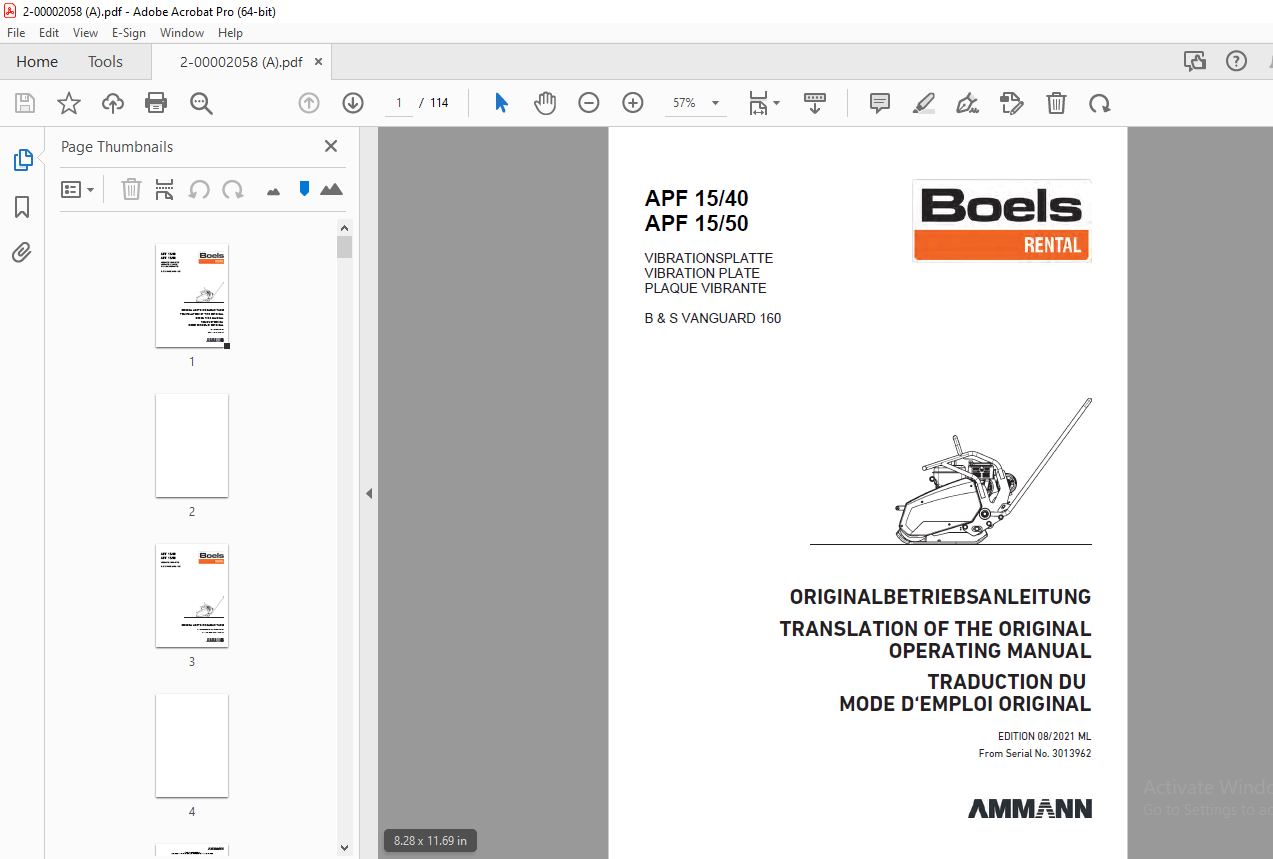The width and height of the screenshot is (1273, 859).
Task: Open the Attachments paperclip panel
Action: click(22, 252)
